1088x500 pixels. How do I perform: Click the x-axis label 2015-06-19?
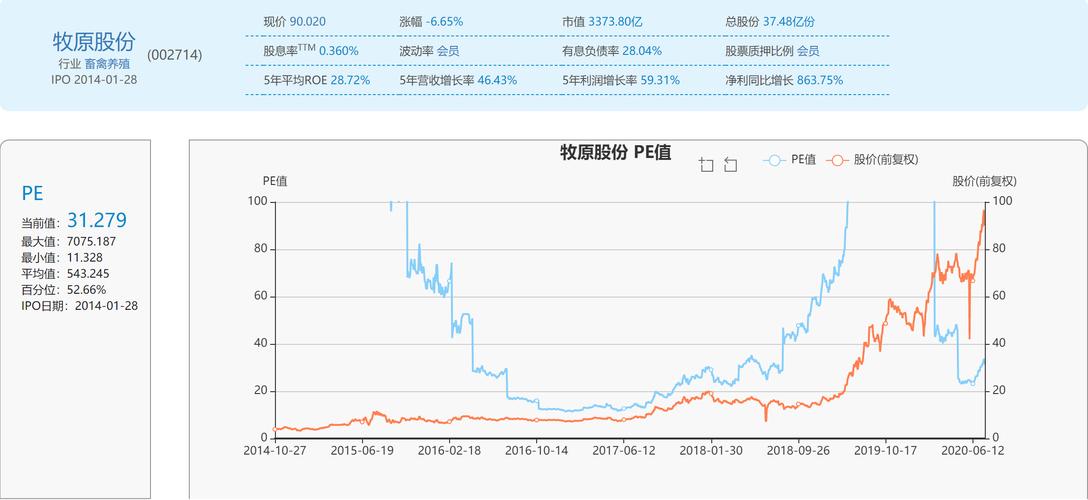(x=362, y=449)
